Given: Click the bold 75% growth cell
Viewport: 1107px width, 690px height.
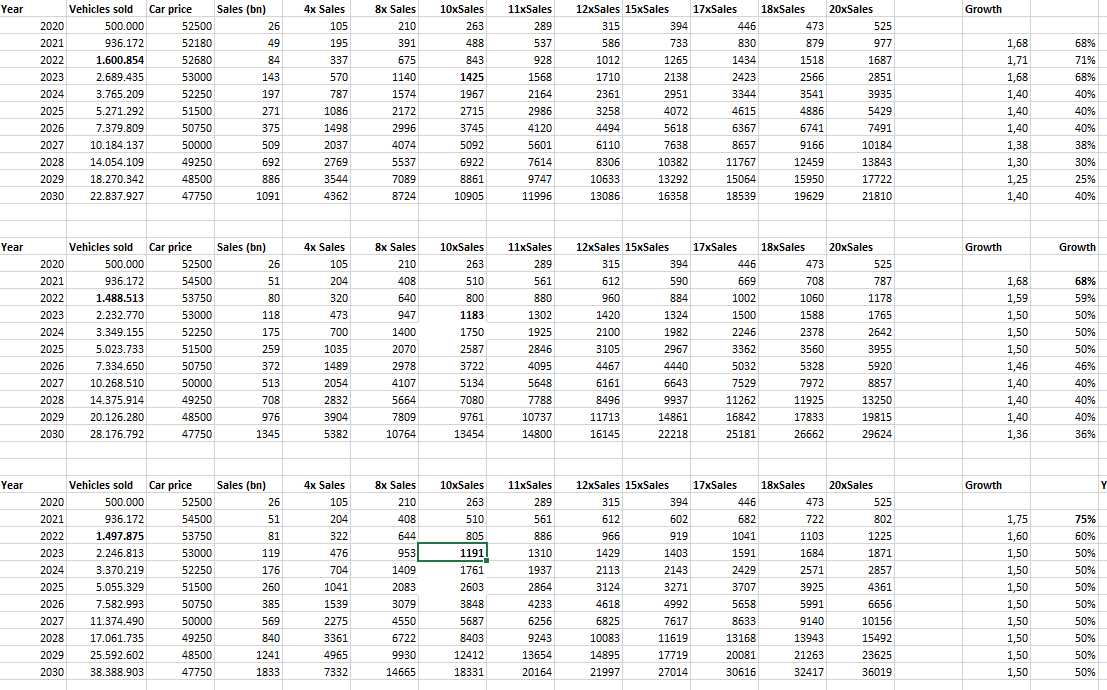Looking at the screenshot, I should click(x=1065, y=519).
